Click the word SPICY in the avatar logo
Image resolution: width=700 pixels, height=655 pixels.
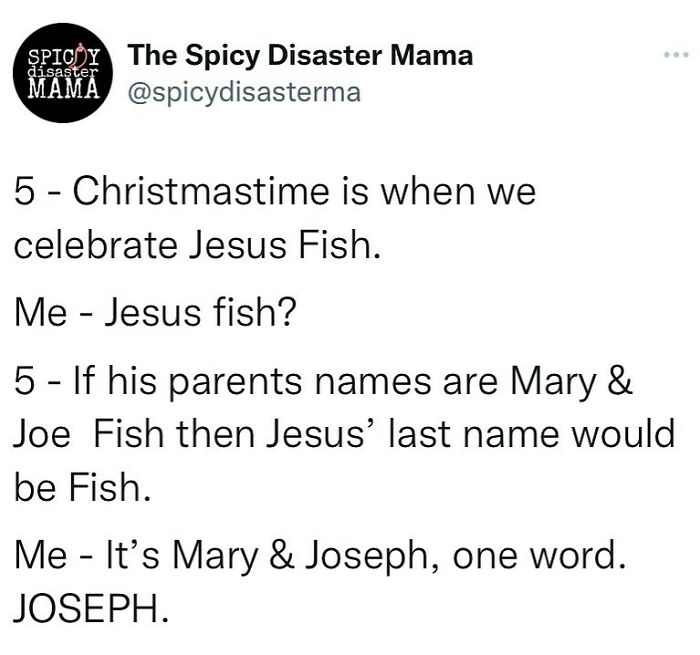(63, 58)
